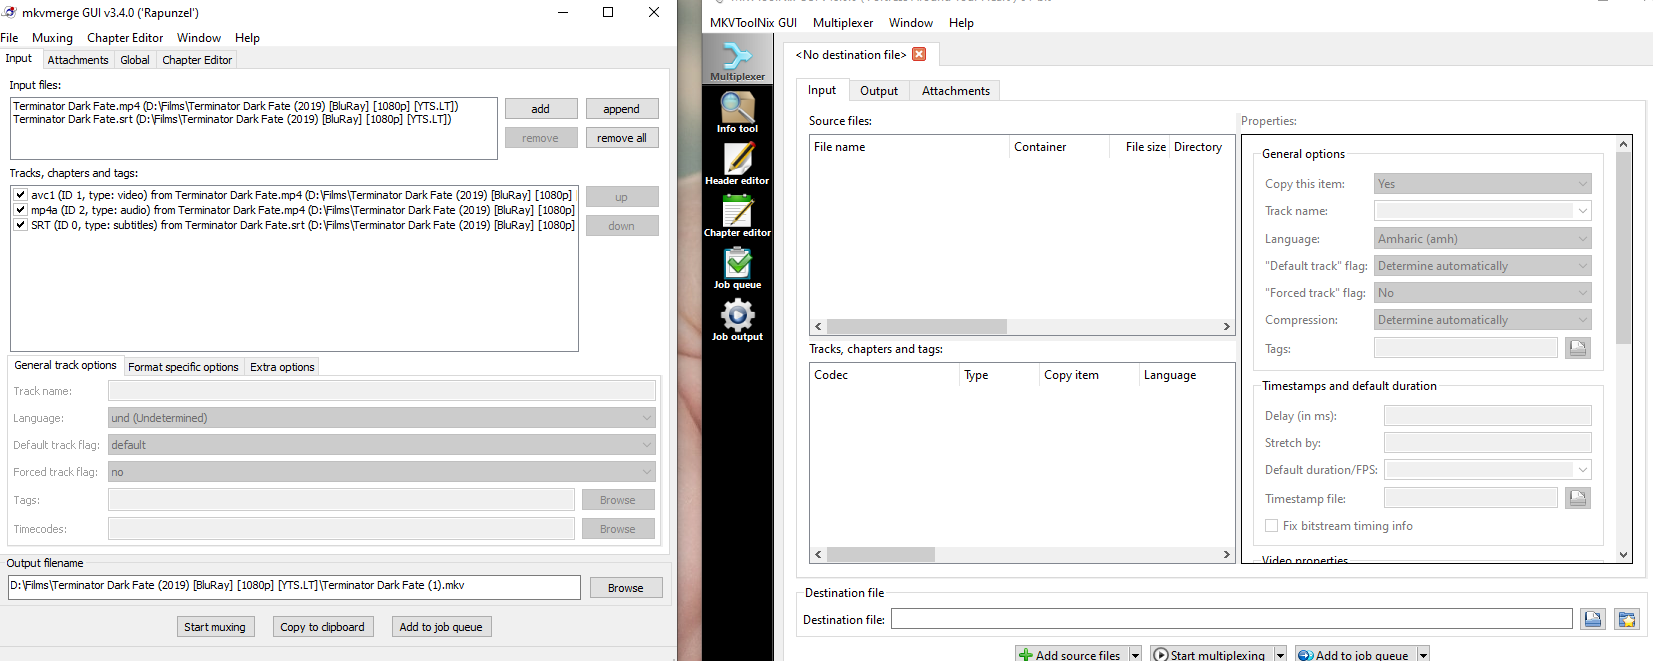The image size is (1653, 661).
Task: Open the Default duration/FPS dropdown
Action: point(1487,470)
